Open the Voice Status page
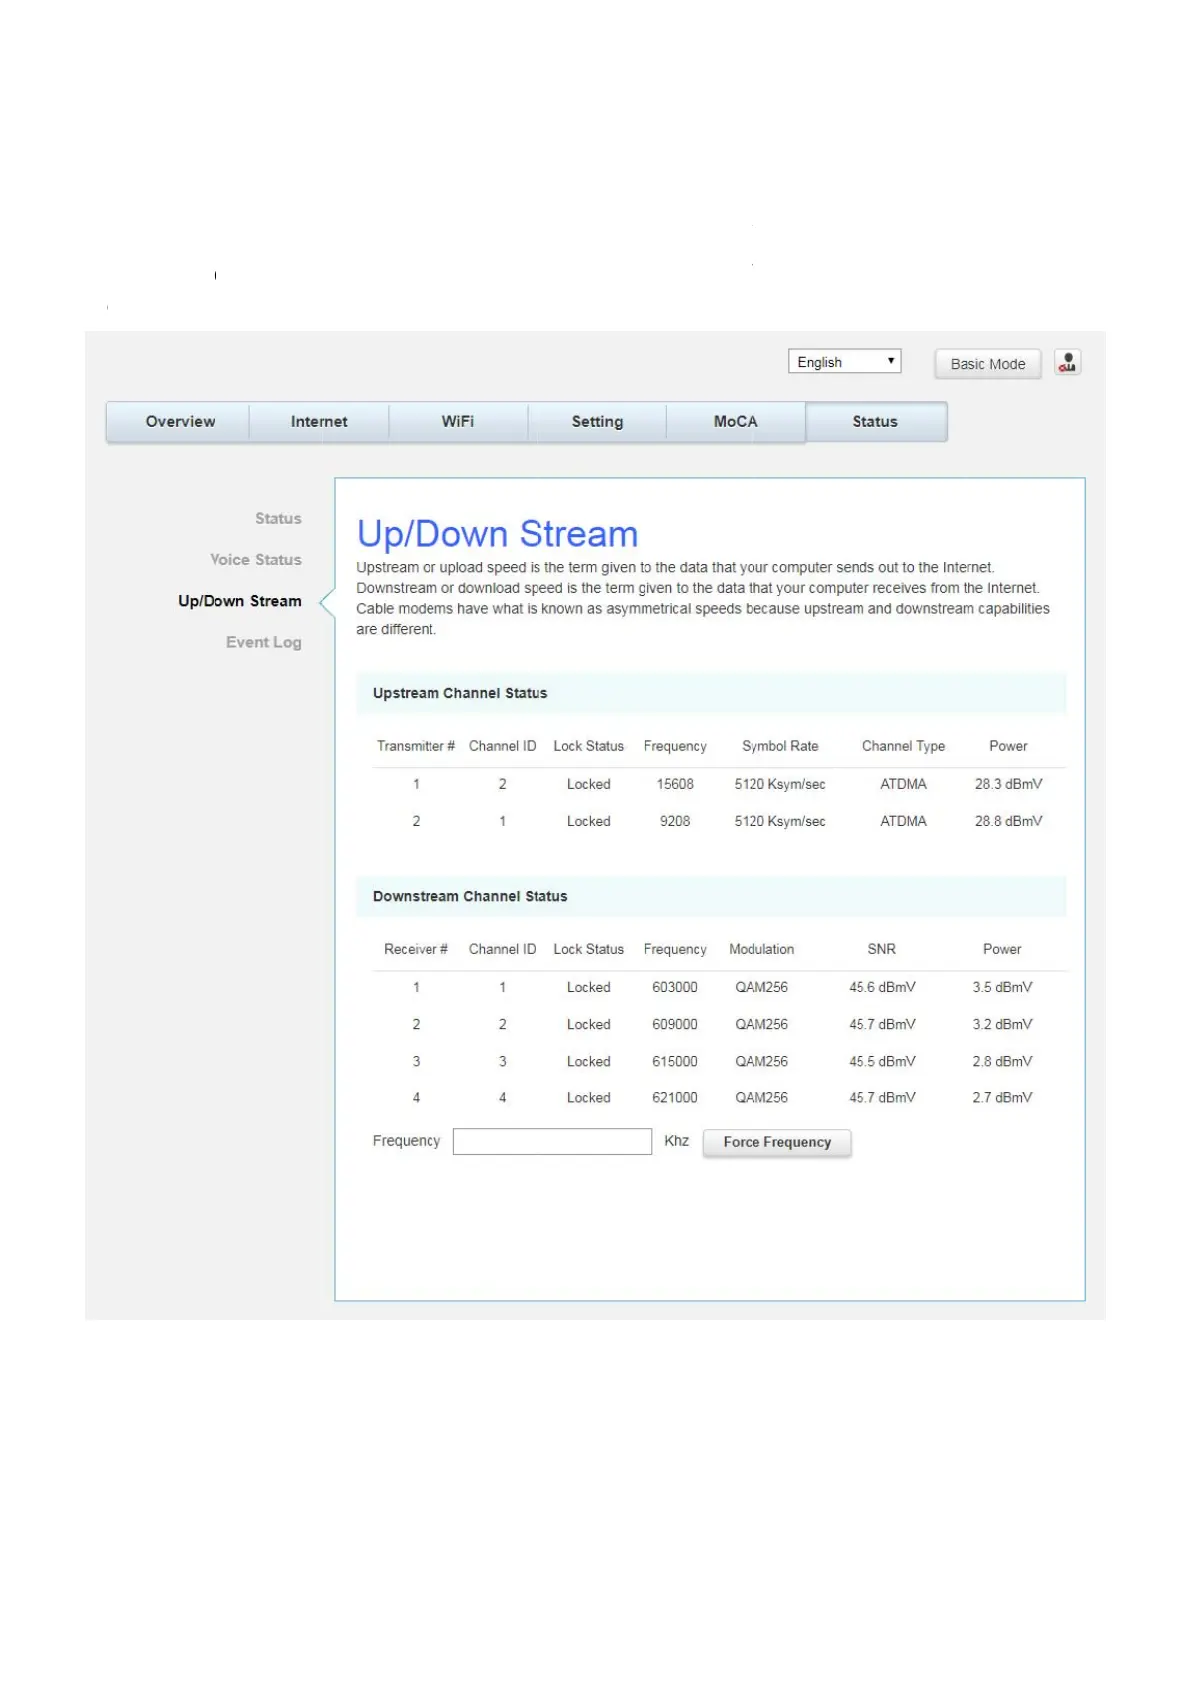The width and height of the screenshot is (1190, 1684). click(x=256, y=560)
